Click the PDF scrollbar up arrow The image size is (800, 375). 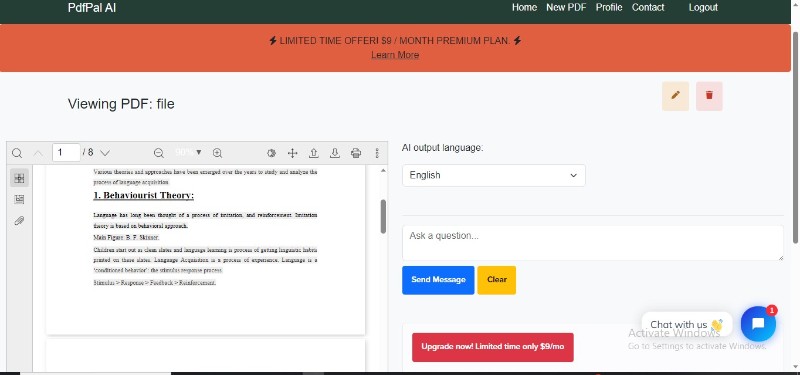pyautogui.click(x=383, y=170)
